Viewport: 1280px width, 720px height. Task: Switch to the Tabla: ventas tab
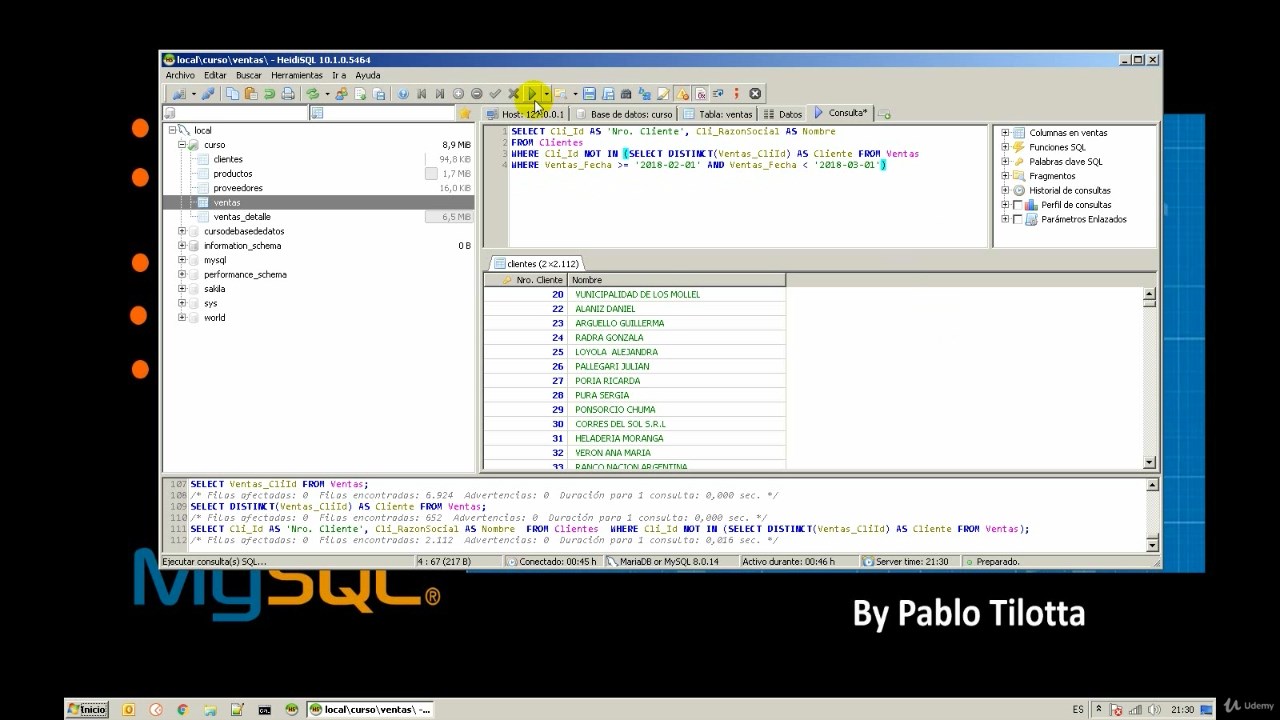pos(718,114)
